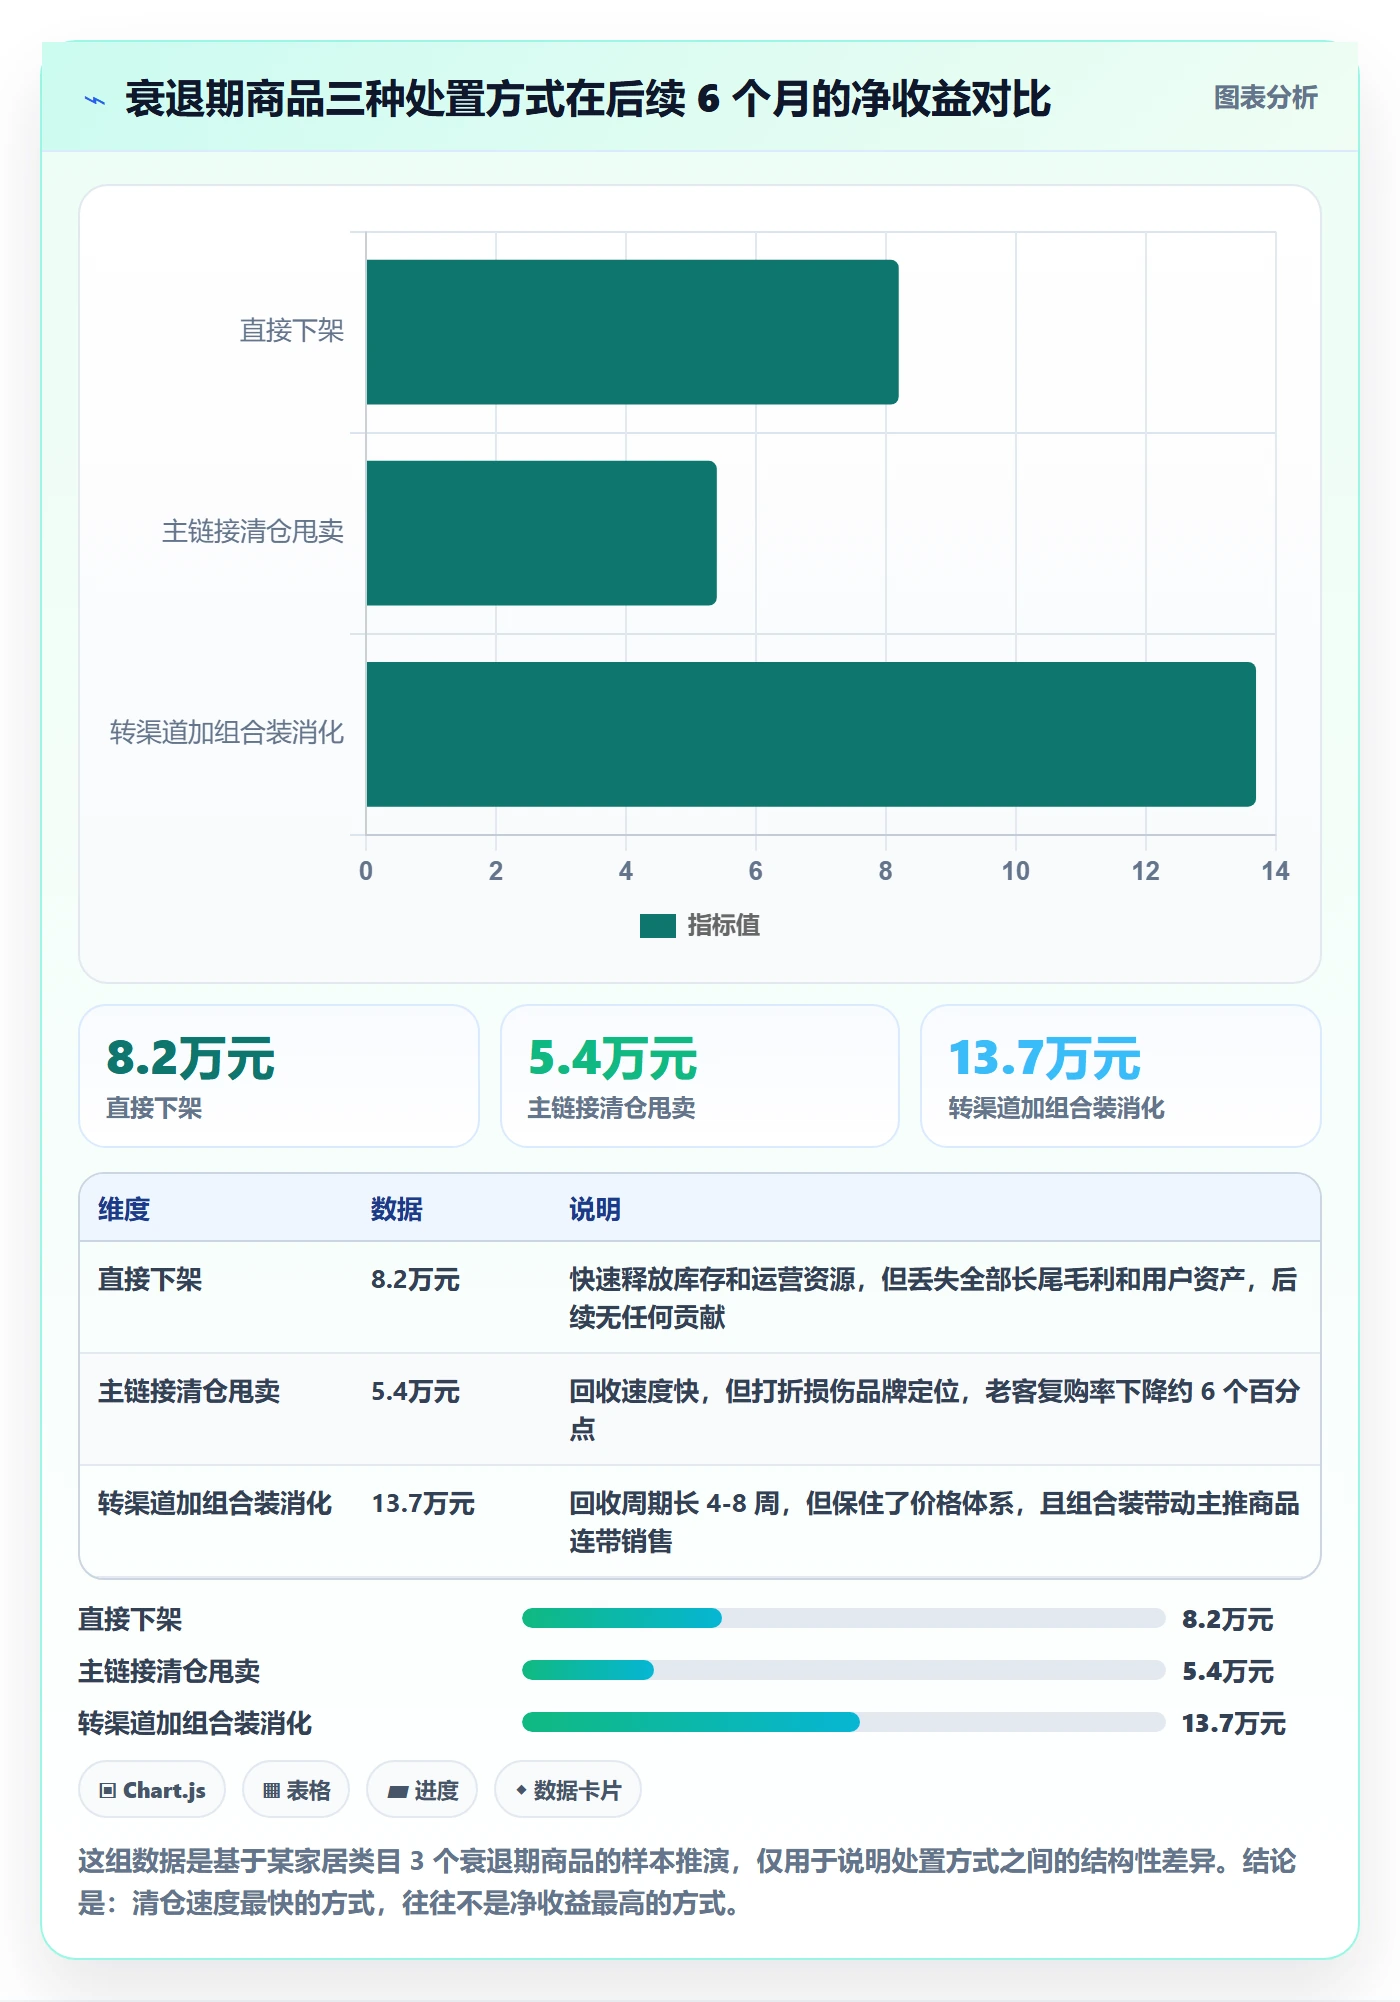This screenshot has height=2002, width=1400.
Task: Select the 表格 tag chip
Action: click(x=296, y=1790)
